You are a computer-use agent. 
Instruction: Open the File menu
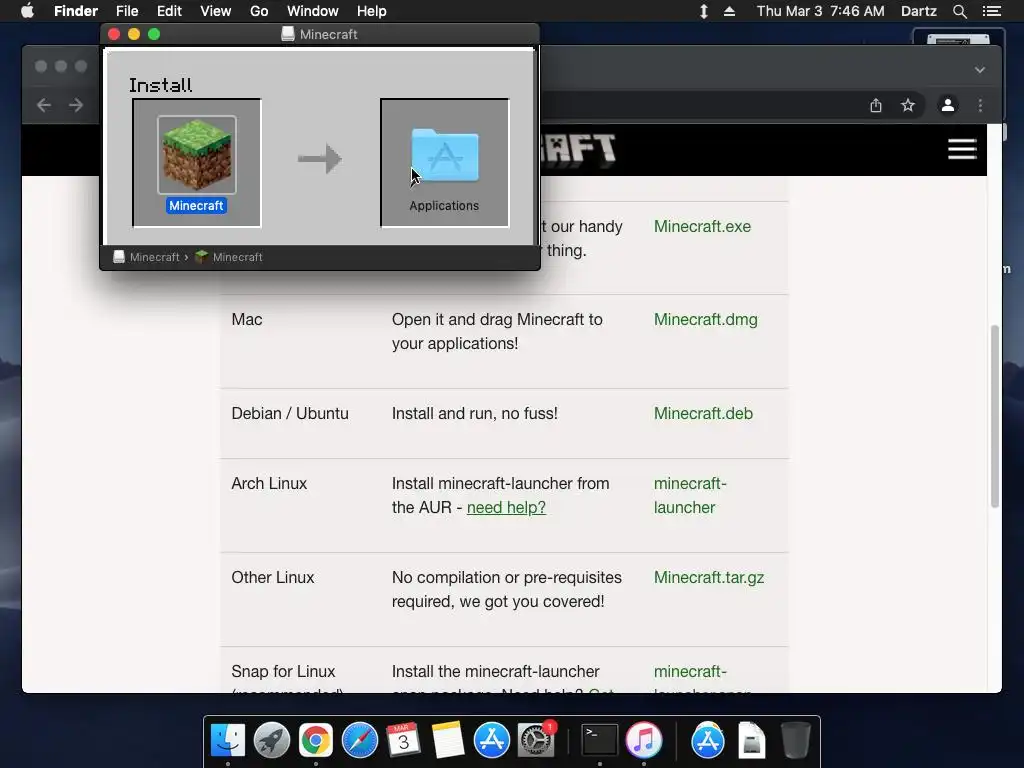pyautogui.click(x=127, y=11)
